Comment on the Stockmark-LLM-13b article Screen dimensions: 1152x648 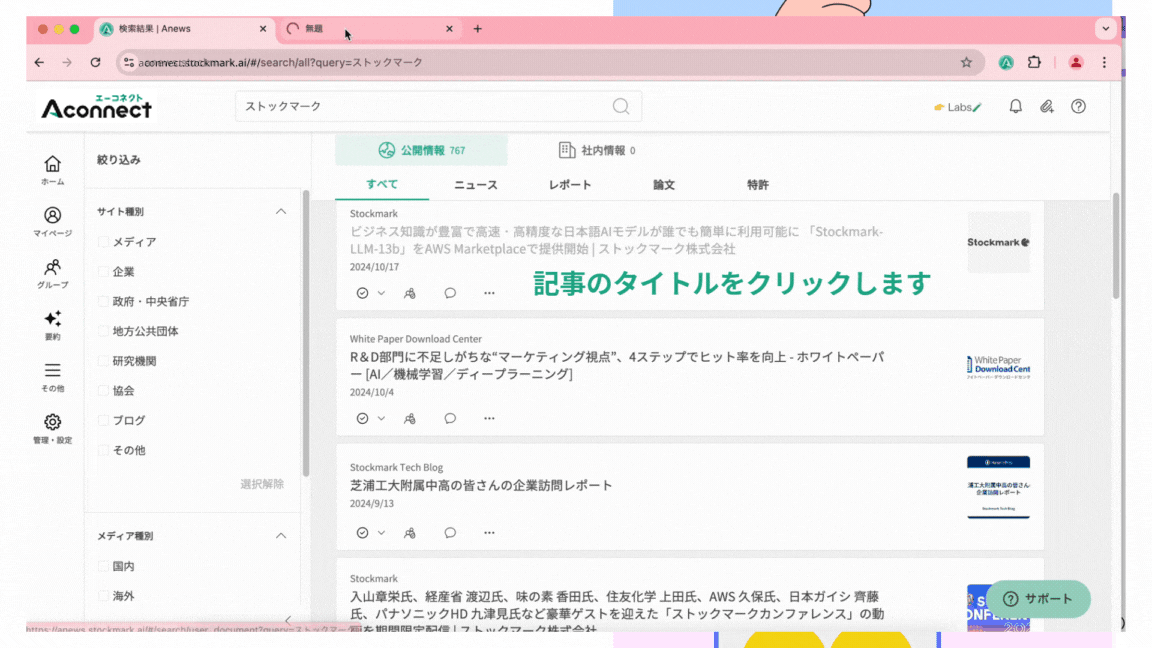point(450,293)
